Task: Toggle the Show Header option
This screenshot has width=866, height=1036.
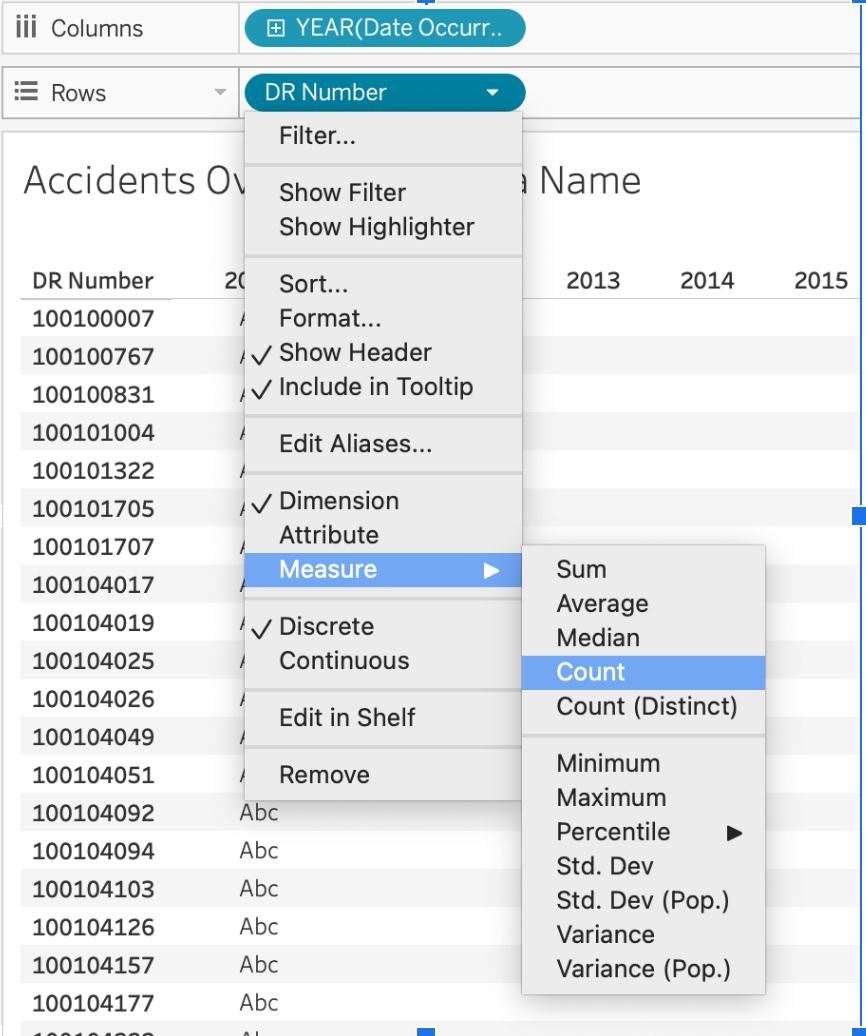Action: tap(383, 353)
